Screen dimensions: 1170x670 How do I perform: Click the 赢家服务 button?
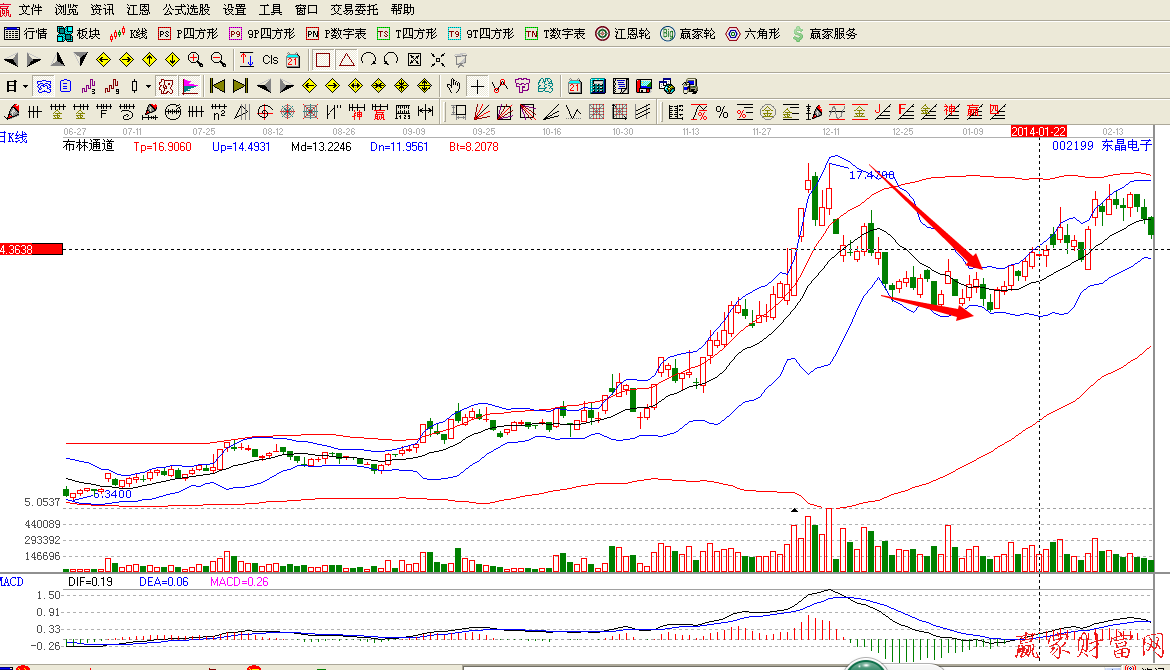pos(823,33)
